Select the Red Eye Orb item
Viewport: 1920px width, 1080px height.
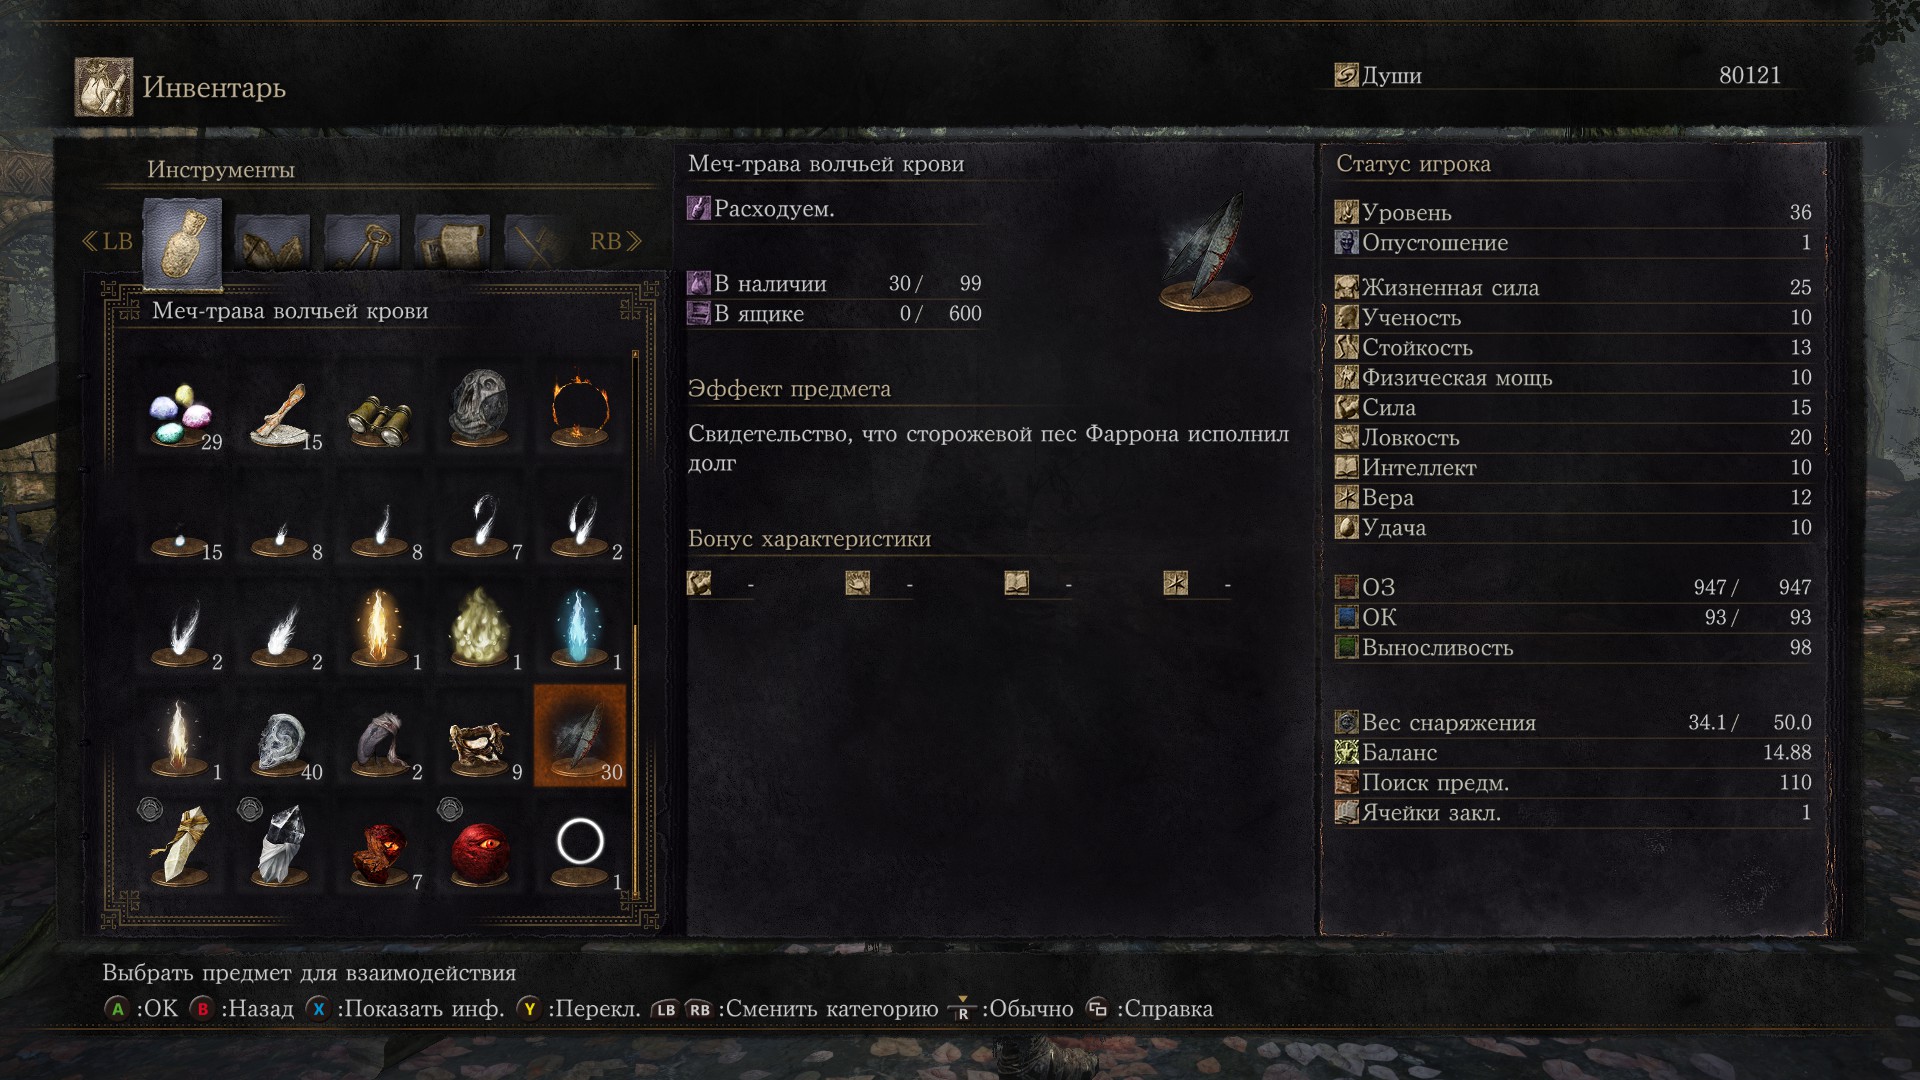(x=480, y=851)
